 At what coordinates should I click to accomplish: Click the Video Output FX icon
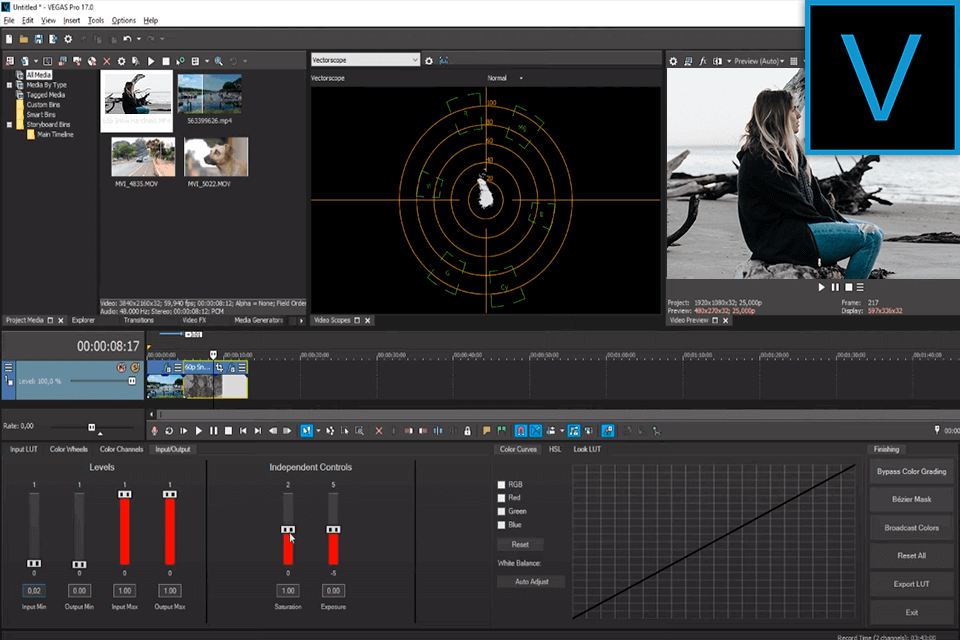[x=703, y=61]
